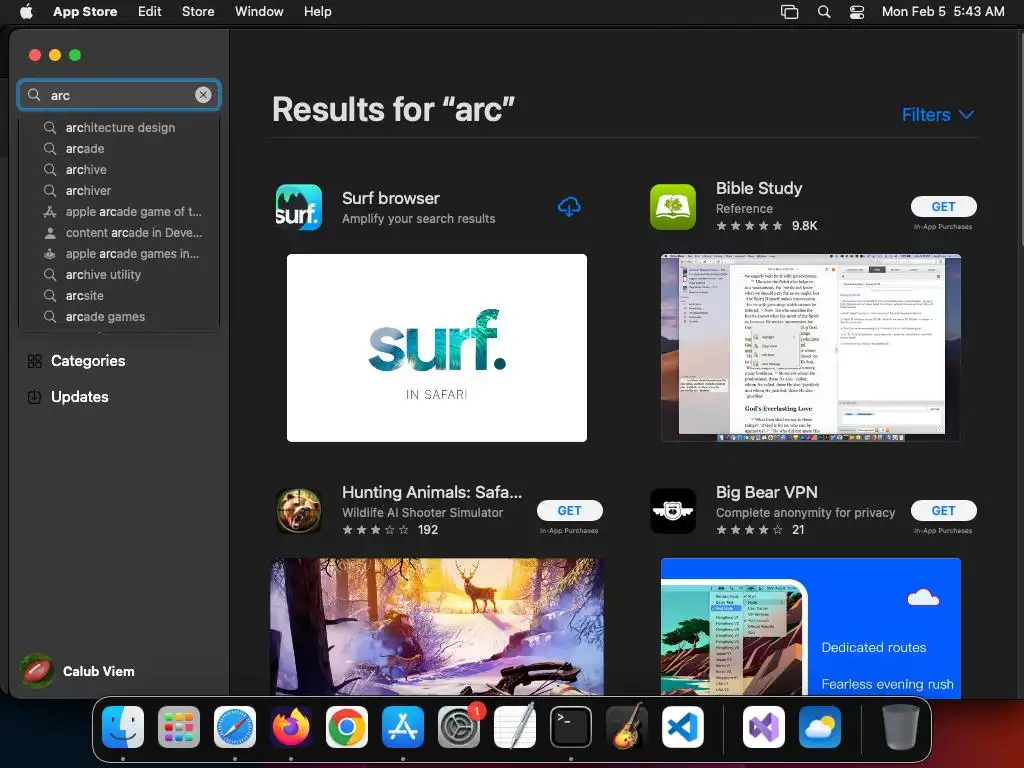Get the Hunting Animals app
This screenshot has width=1024, height=768.
569,511
